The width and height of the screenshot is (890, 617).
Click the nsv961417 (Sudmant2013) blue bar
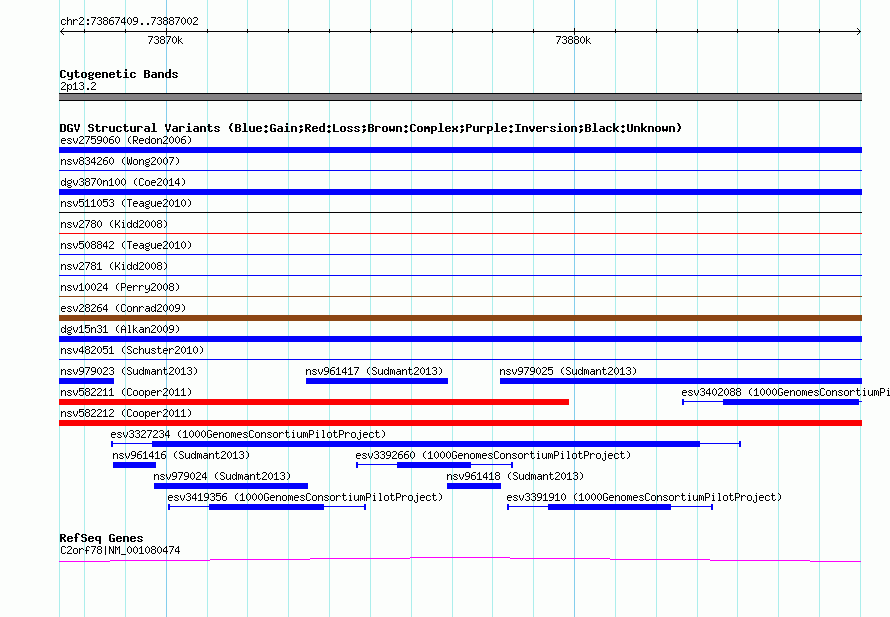click(377, 381)
